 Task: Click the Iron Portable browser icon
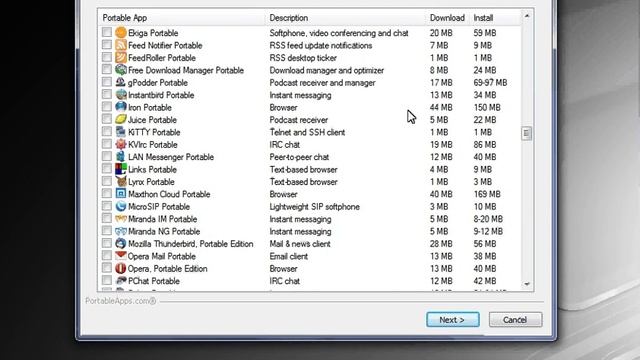click(x=121, y=107)
